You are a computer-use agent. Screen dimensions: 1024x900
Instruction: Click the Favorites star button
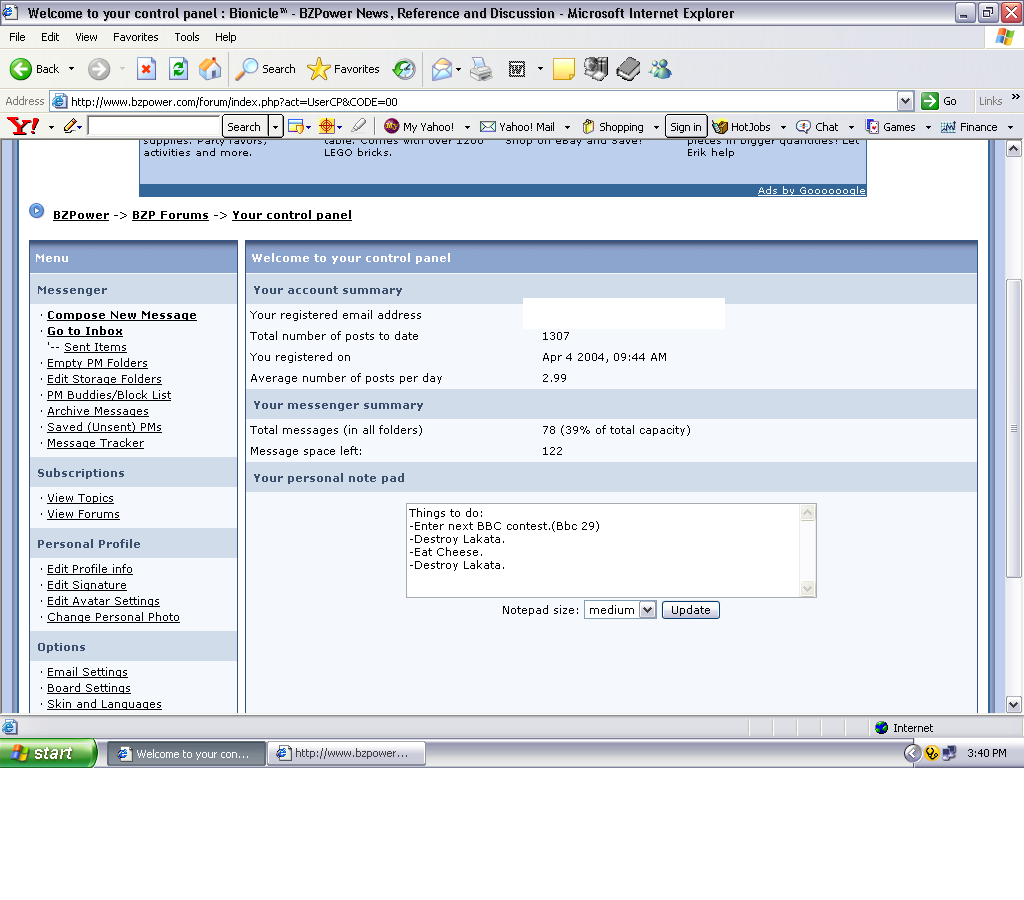(344, 69)
